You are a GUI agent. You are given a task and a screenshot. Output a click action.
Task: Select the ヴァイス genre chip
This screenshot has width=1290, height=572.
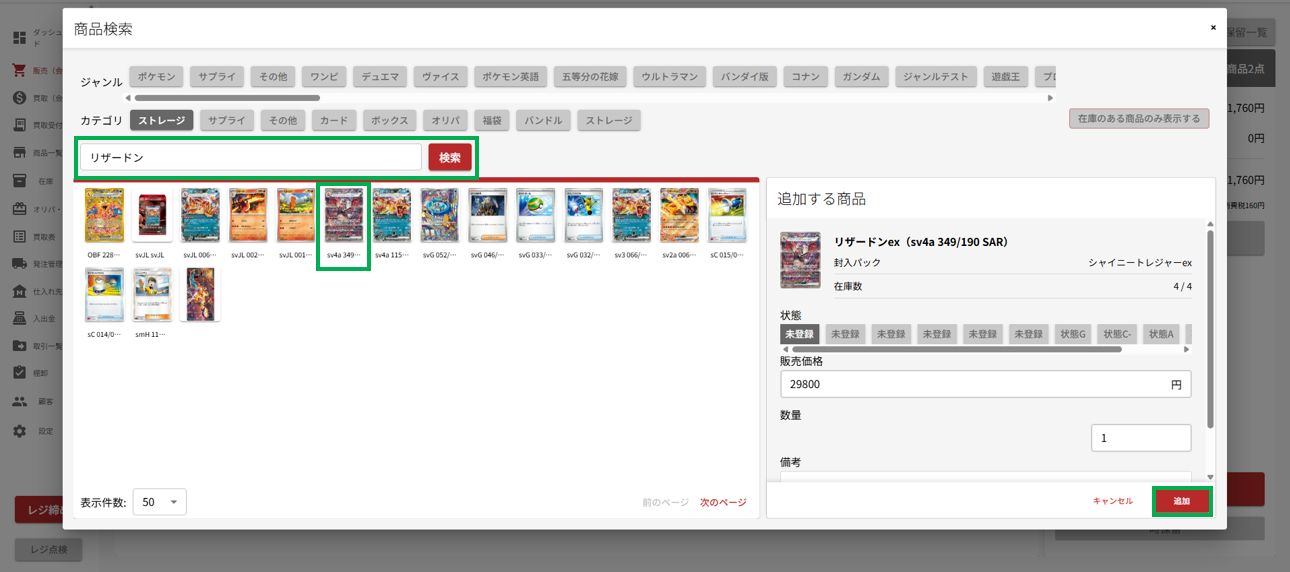pos(440,76)
